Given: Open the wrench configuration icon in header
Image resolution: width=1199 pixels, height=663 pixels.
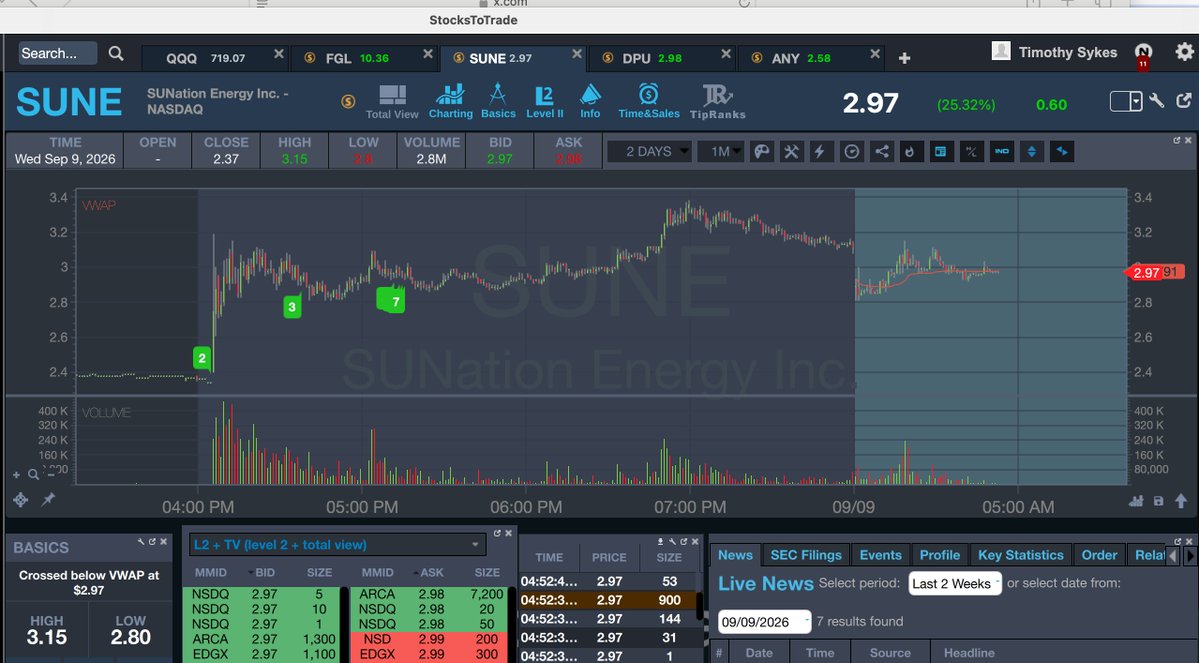Looking at the screenshot, I should [x=1156, y=101].
